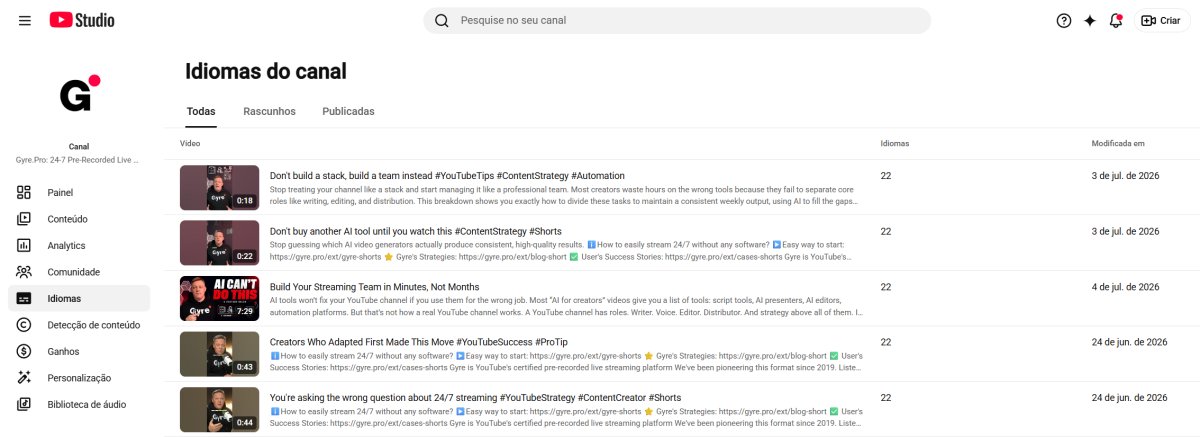Open the notifications bell
Image resolution: width=1200 pixels, height=437 pixels.
tap(1116, 20)
